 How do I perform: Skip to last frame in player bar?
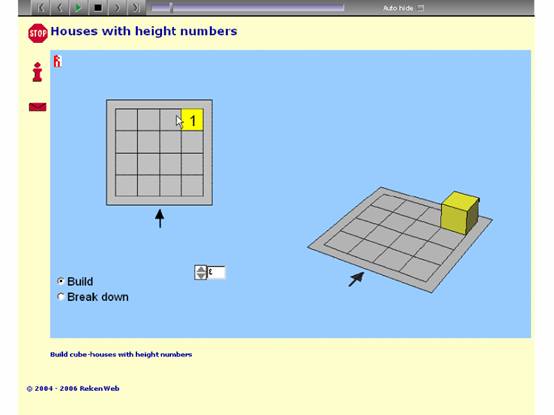[136, 8]
